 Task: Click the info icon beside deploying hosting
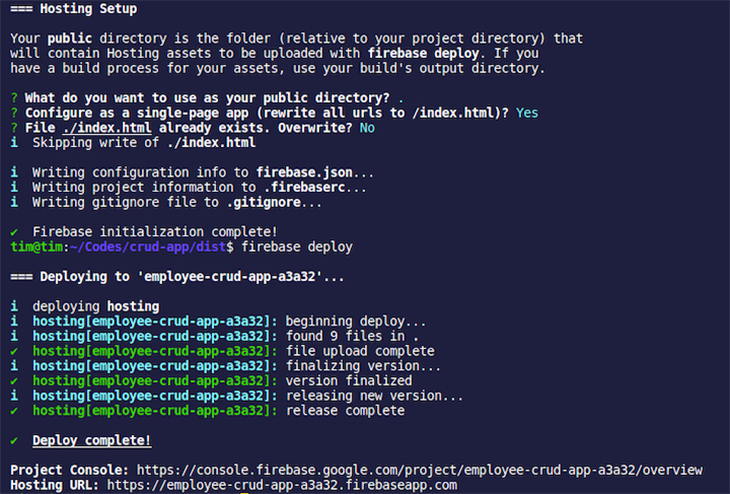(x=14, y=306)
